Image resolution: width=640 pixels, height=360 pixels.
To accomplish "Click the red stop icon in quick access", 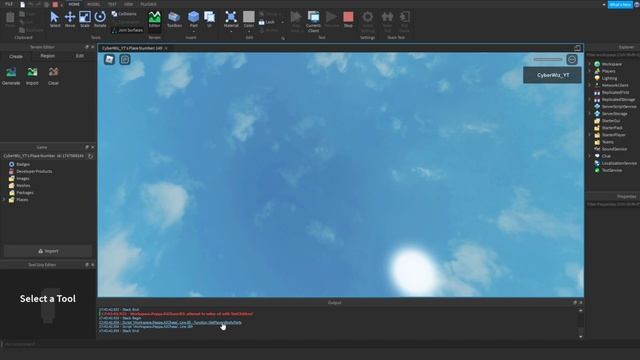I will tap(55, 4).
